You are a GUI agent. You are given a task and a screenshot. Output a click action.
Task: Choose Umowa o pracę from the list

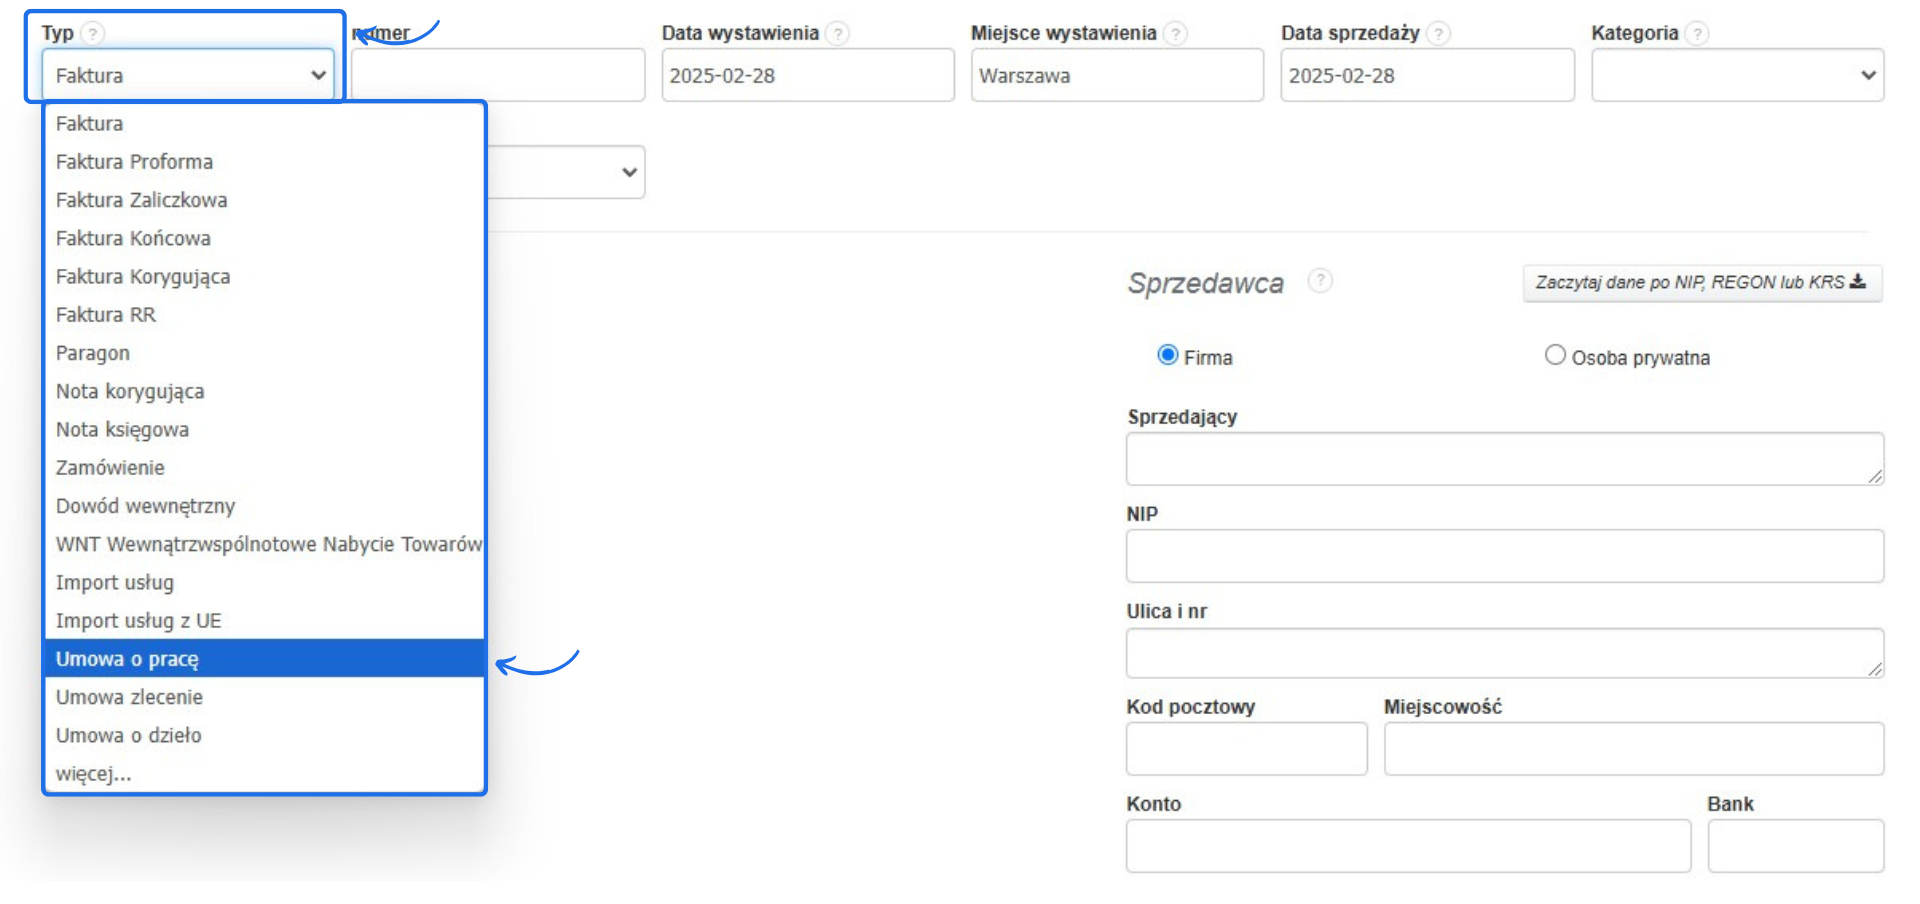pyautogui.click(x=127, y=659)
